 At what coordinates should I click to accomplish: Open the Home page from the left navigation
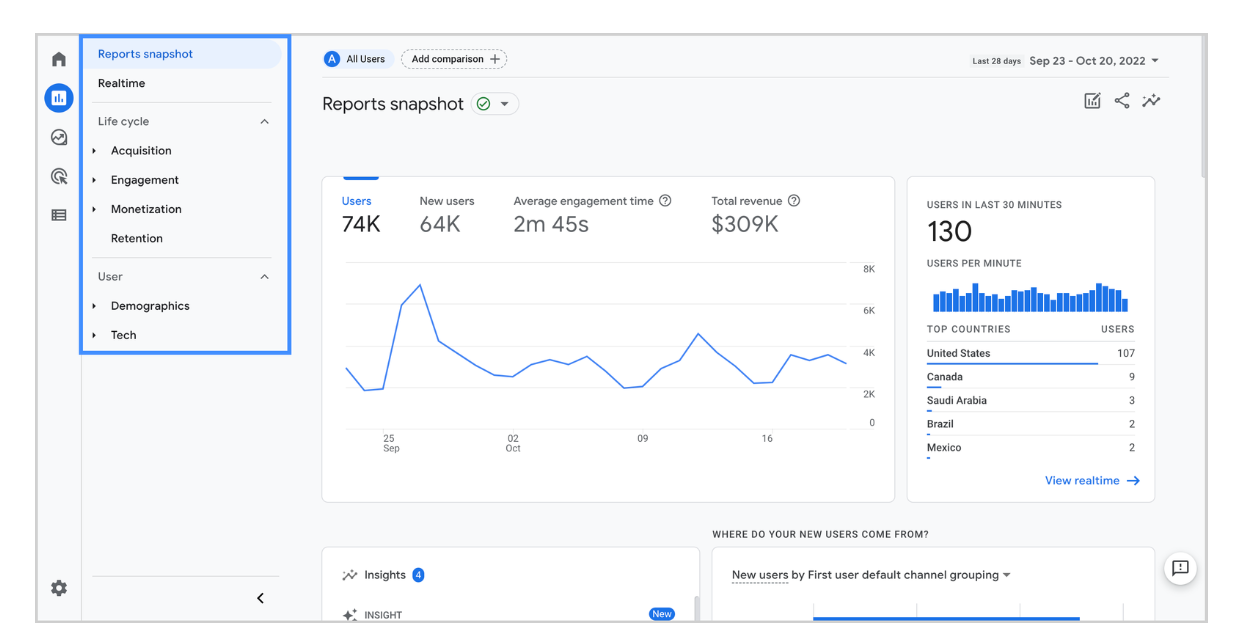pos(58,59)
